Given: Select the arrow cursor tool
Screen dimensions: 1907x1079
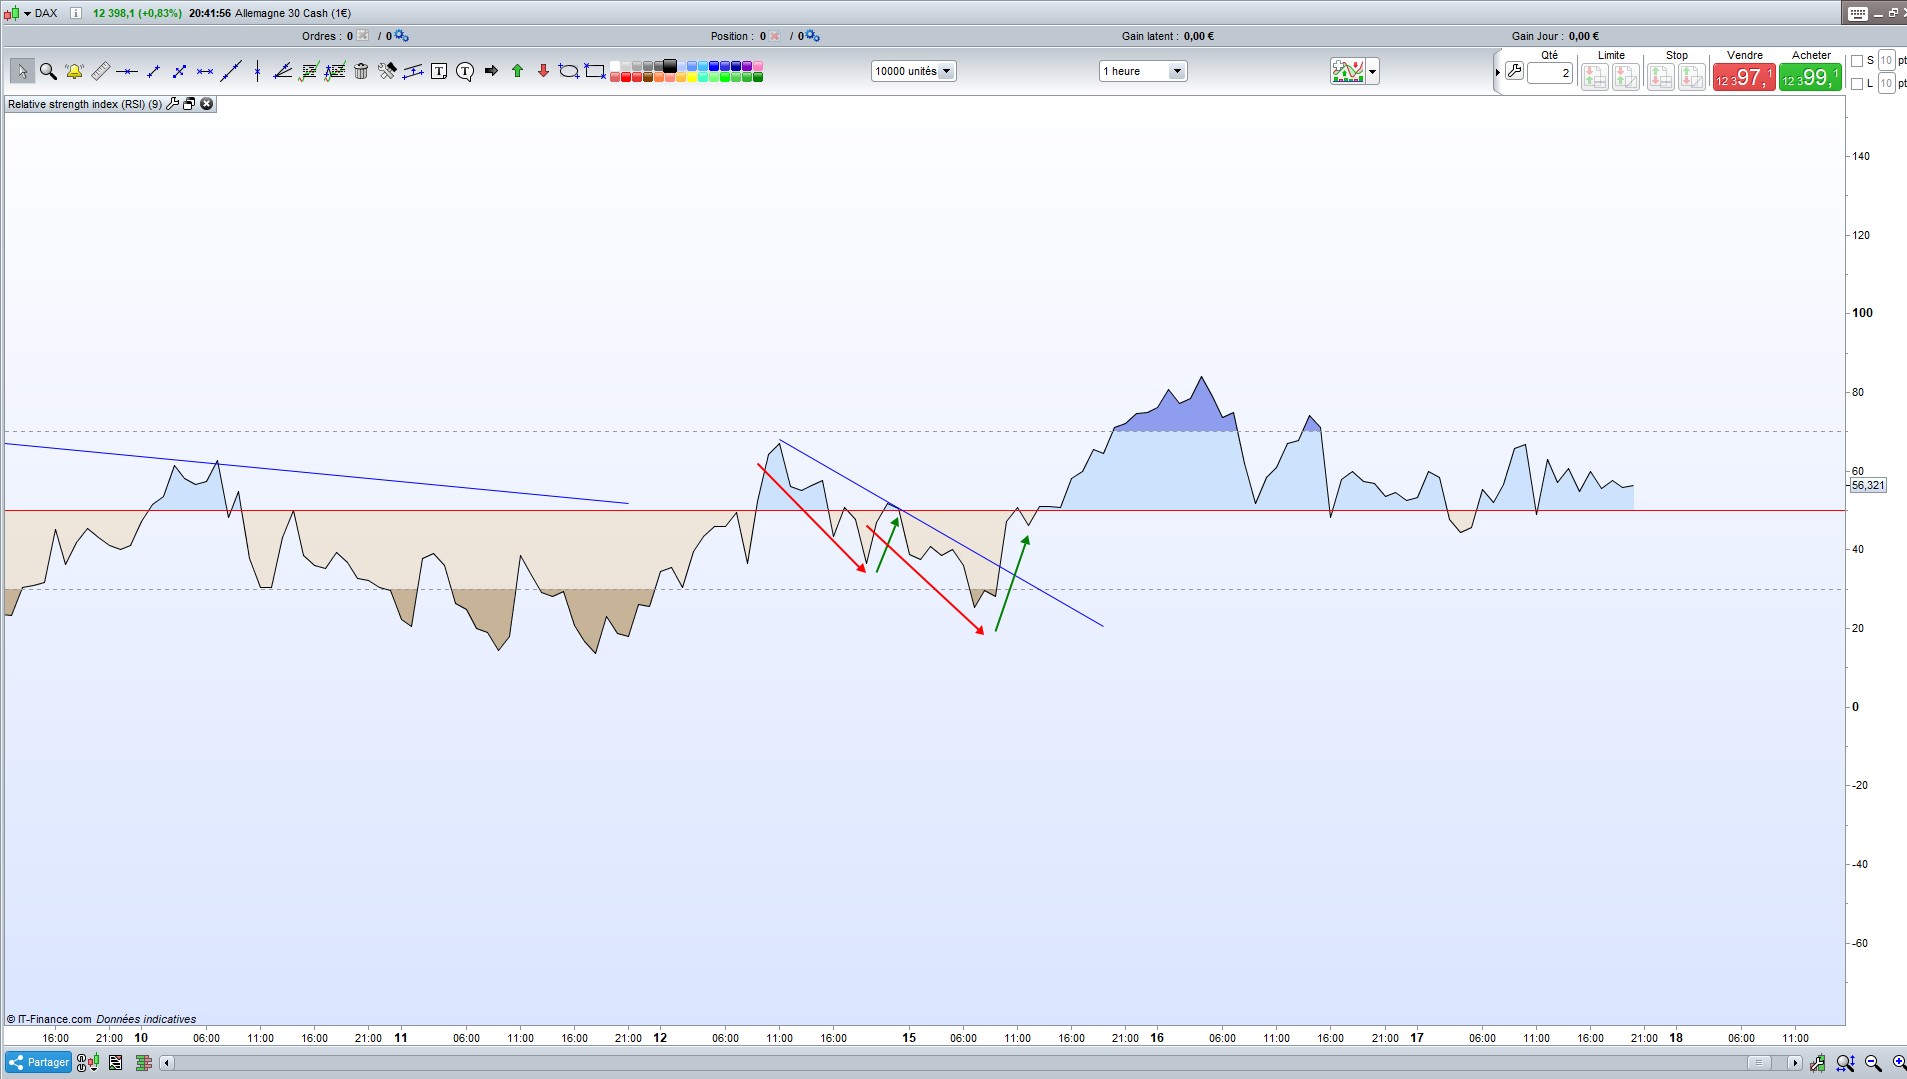Looking at the screenshot, I should (x=22, y=71).
